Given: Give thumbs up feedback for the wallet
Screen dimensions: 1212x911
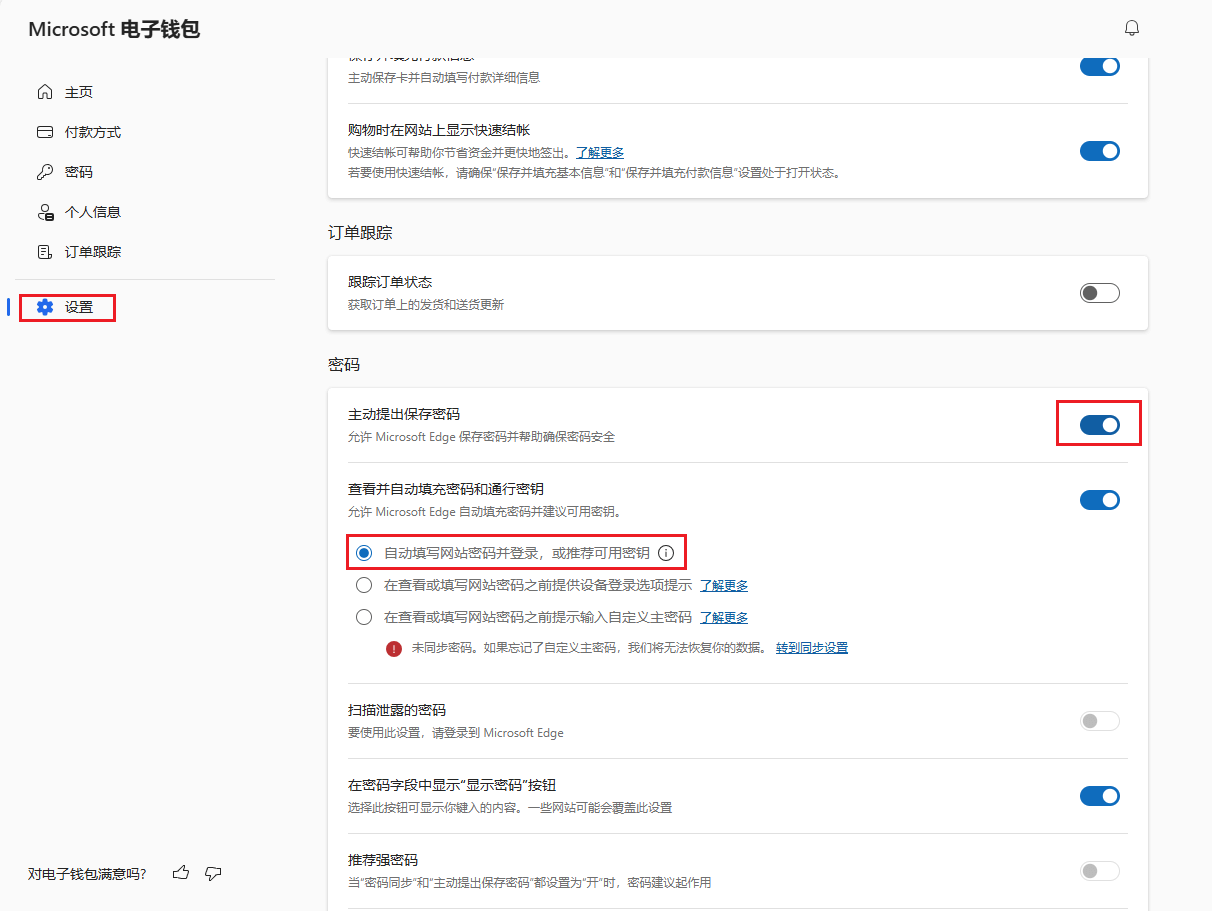Looking at the screenshot, I should (x=180, y=872).
